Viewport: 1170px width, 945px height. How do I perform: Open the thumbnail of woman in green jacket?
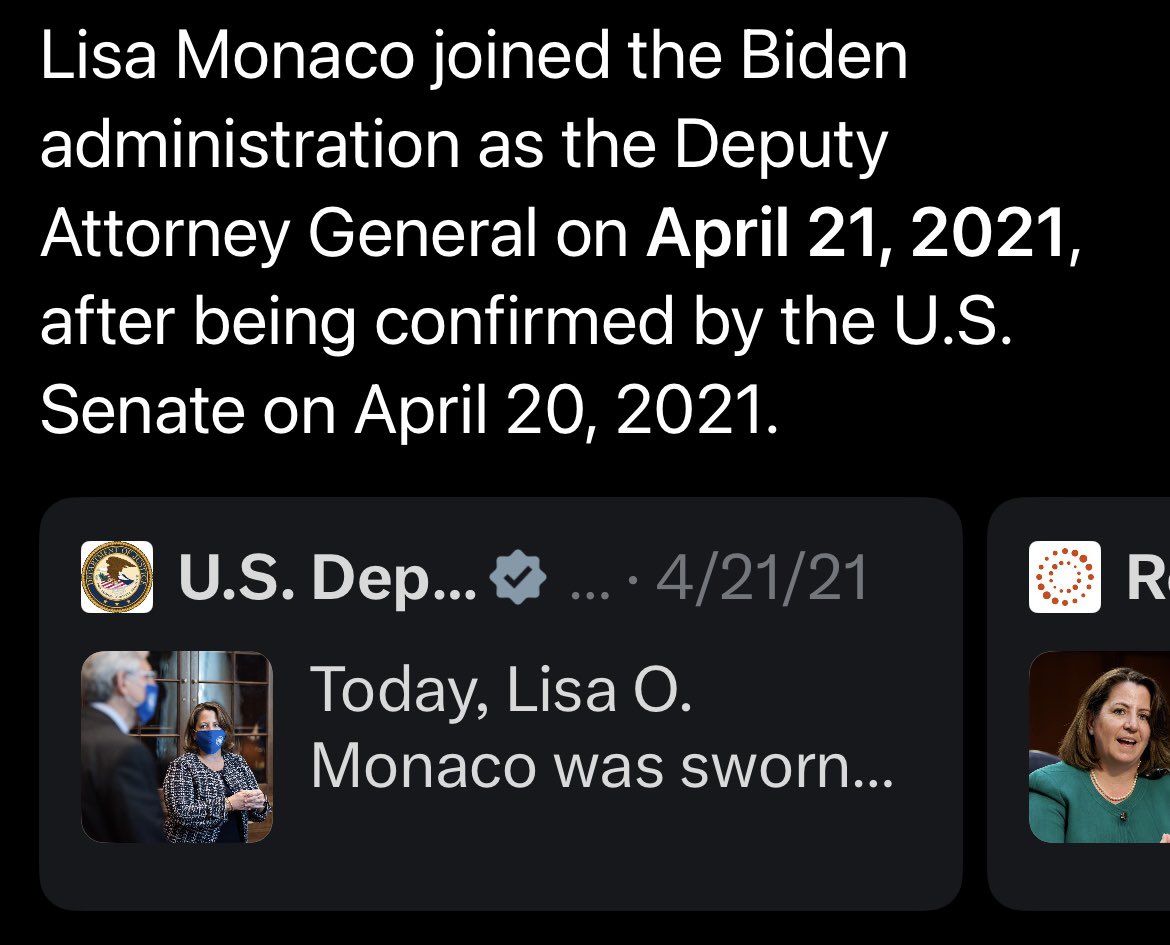tap(1099, 746)
